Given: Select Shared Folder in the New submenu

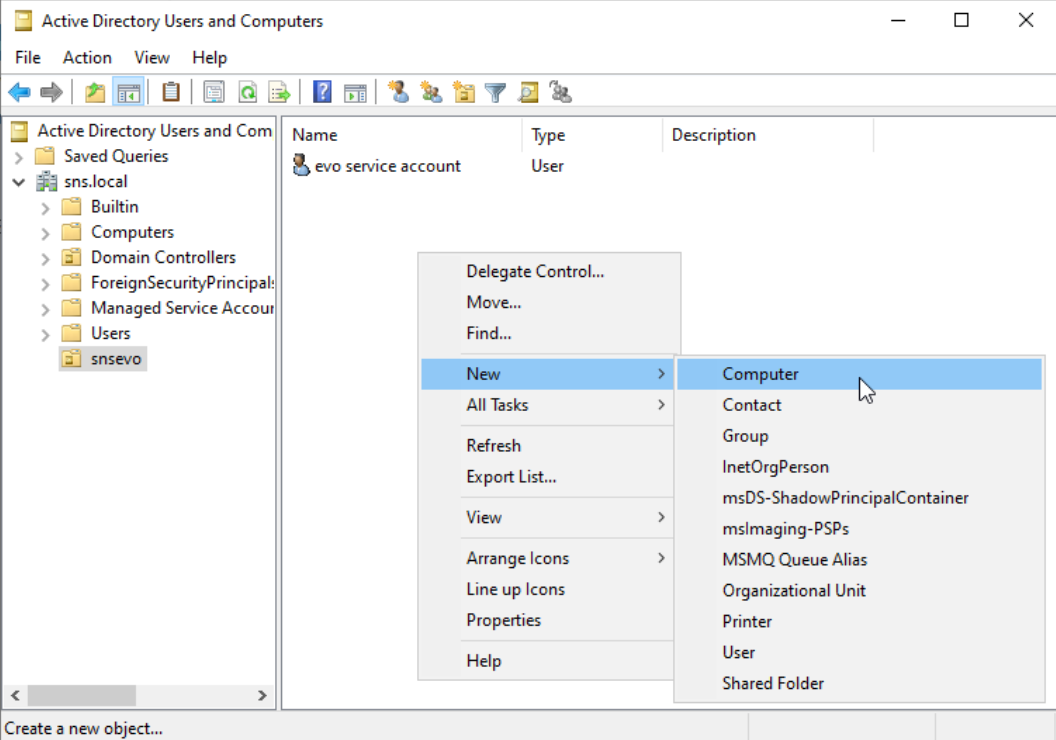Looking at the screenshot, I should tap(859, 684).
